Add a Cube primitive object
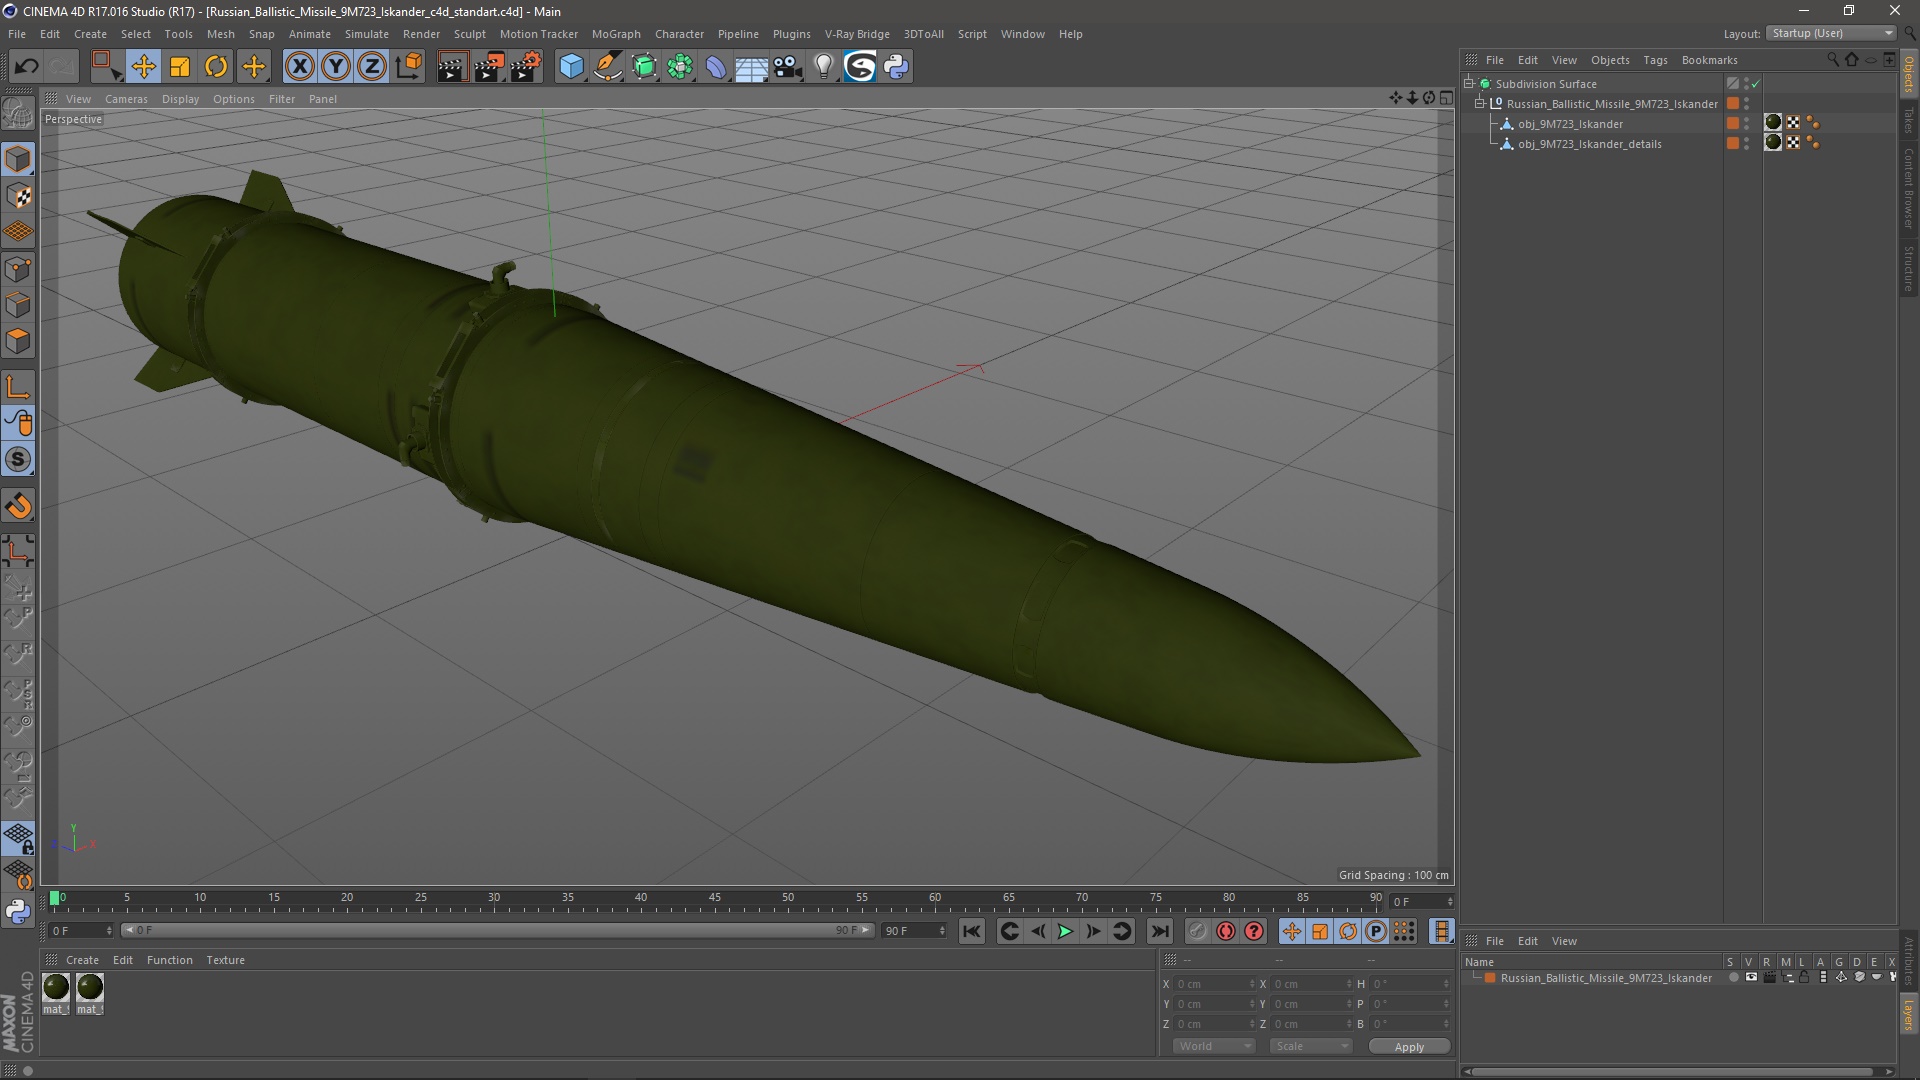Screen dimensions: 1920x1080 click(x=571, y=67)
